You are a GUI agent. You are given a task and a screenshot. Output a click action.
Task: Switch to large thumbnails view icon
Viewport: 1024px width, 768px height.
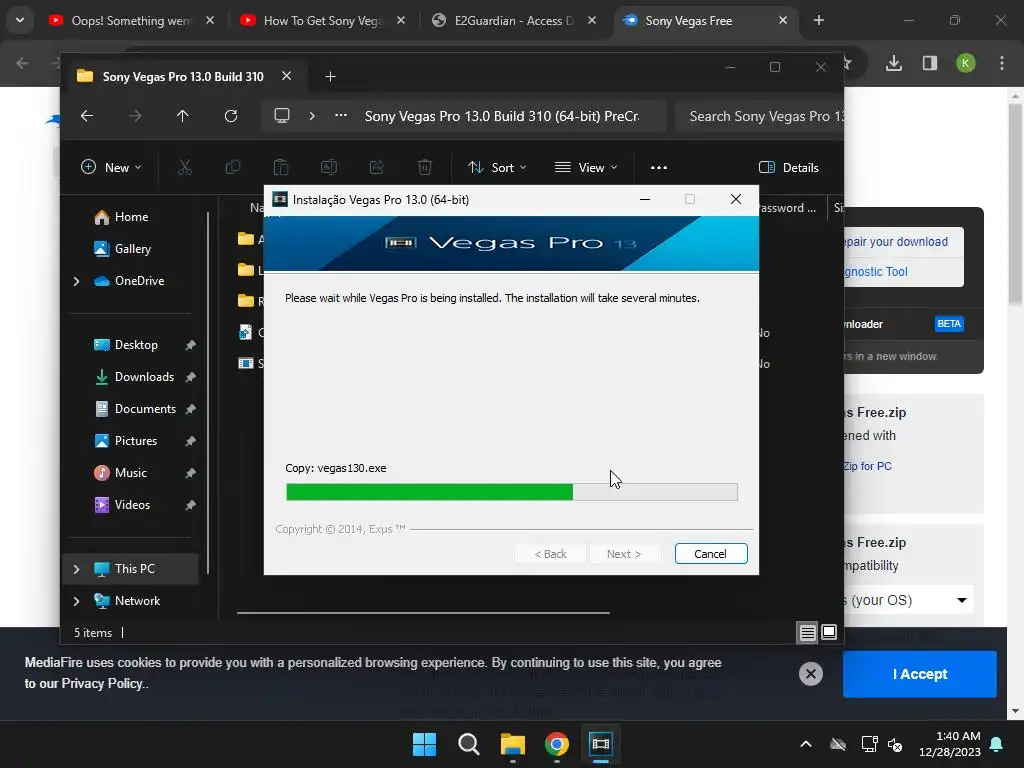click(x=829, y=632)
